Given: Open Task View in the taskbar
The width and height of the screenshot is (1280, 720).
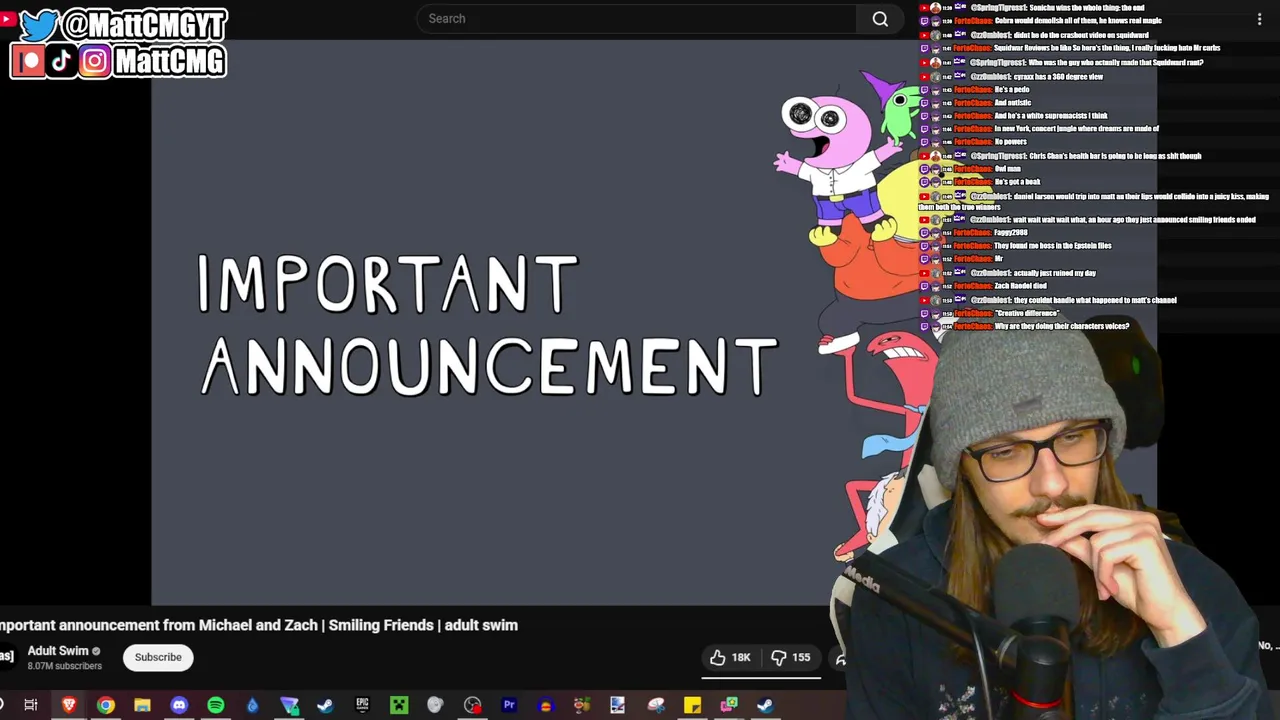Looking at the screenshot, I should (x=31, y=705).
